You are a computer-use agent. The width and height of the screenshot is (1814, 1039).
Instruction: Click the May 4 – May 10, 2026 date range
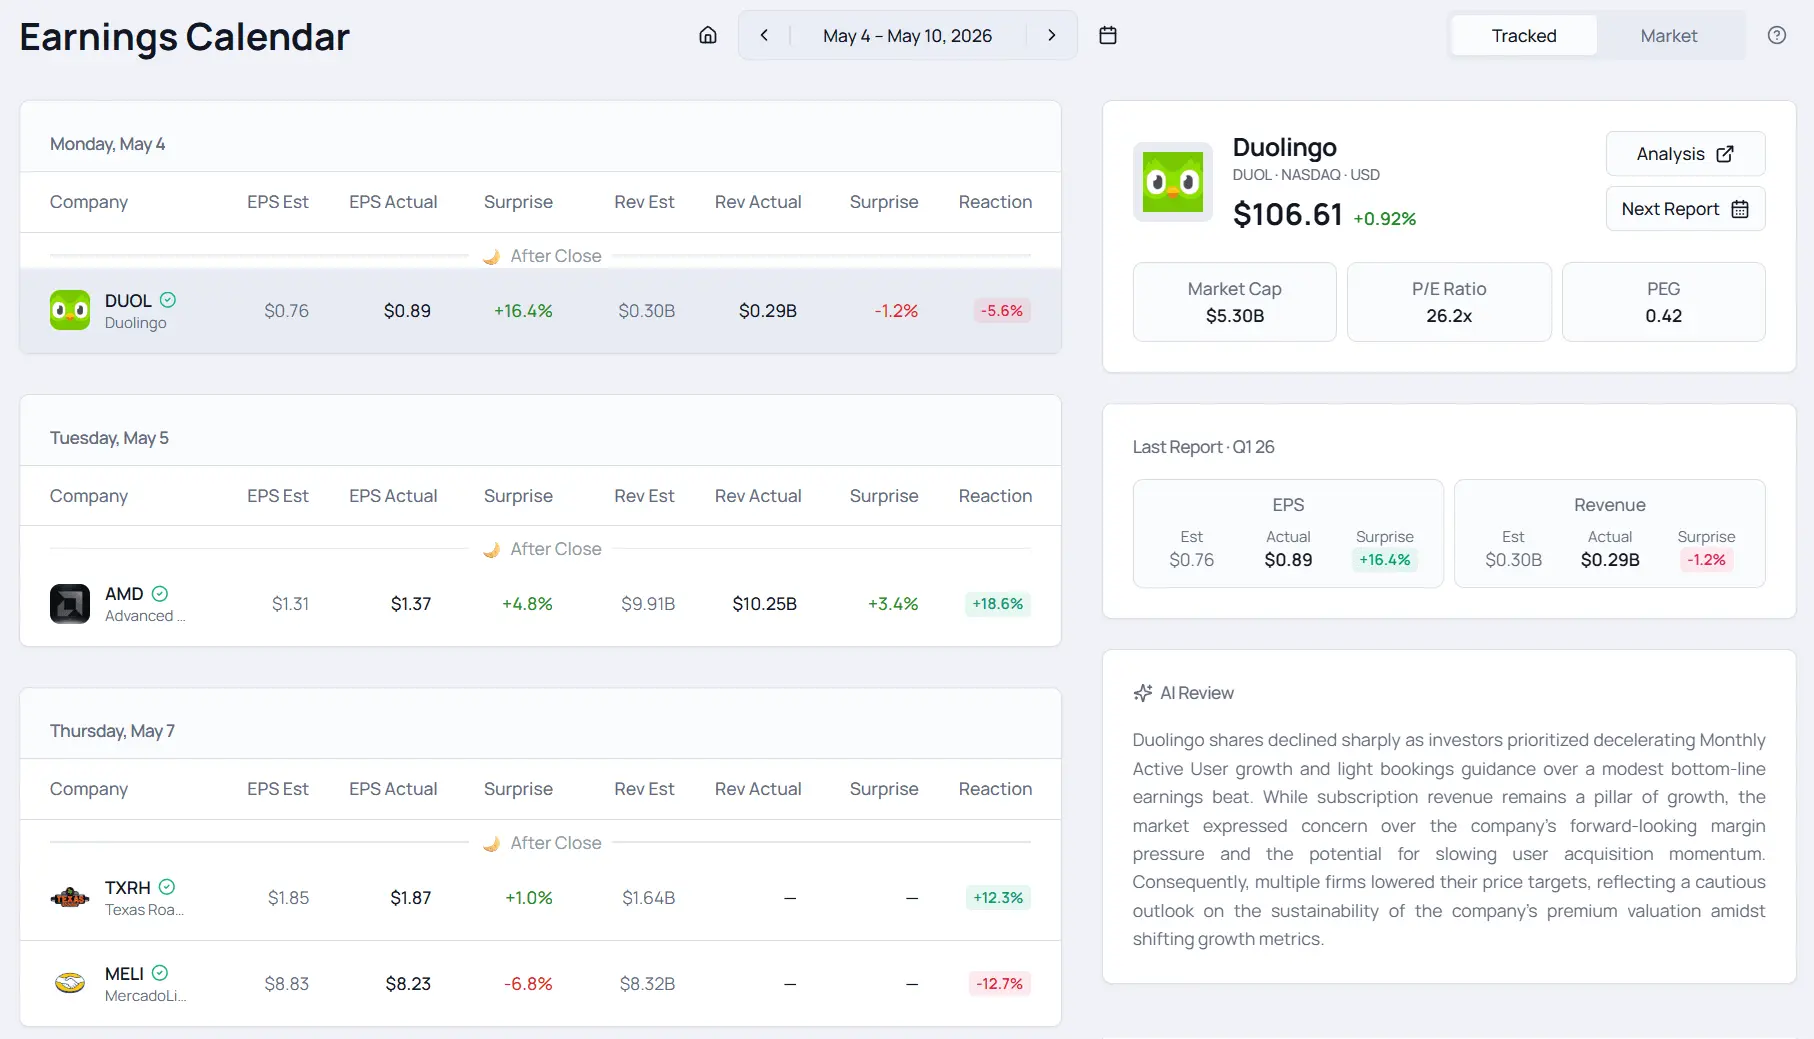[907, 36]
